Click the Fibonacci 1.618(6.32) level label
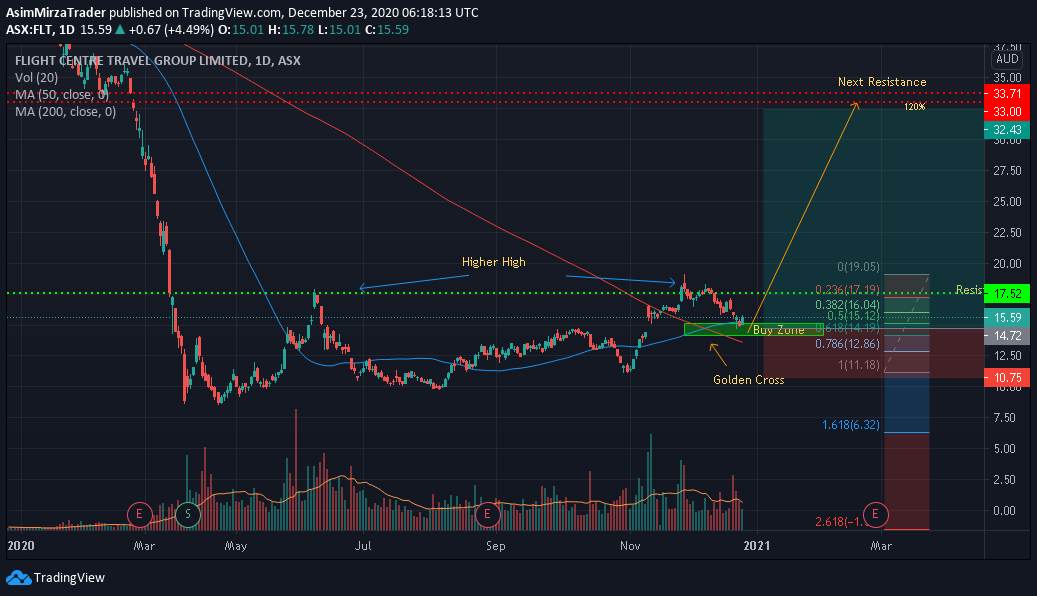This screenshot has width=1037, height=596. coord(851,425)
